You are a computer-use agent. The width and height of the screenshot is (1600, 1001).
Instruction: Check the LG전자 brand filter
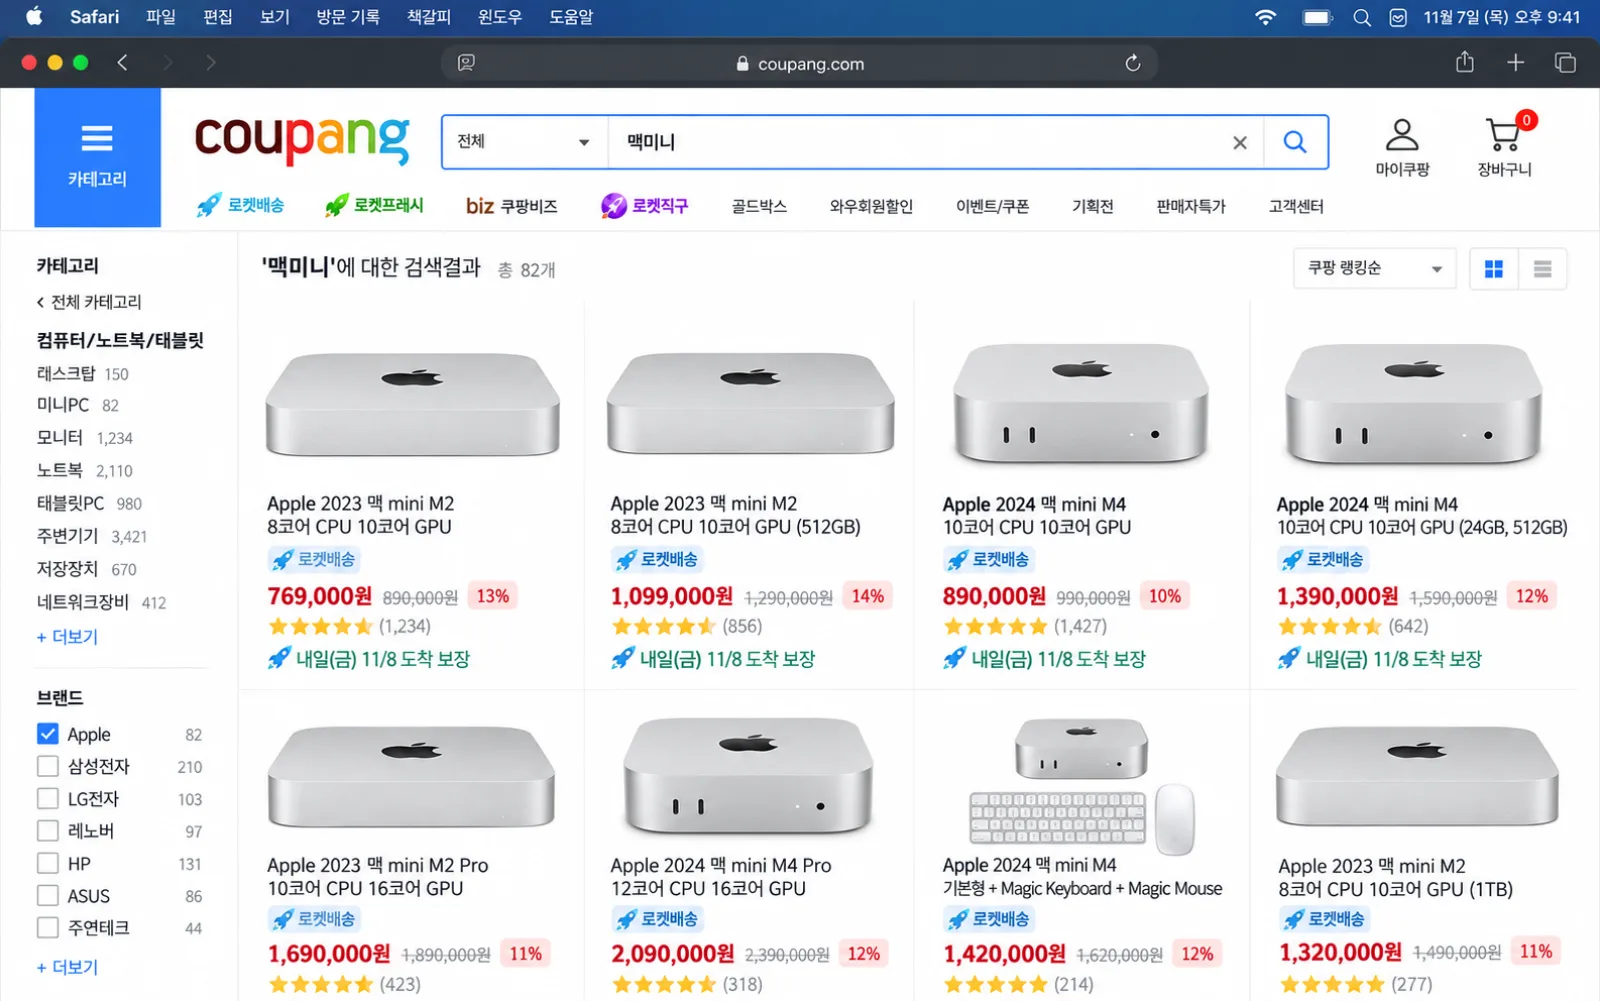tap(48, 799)
